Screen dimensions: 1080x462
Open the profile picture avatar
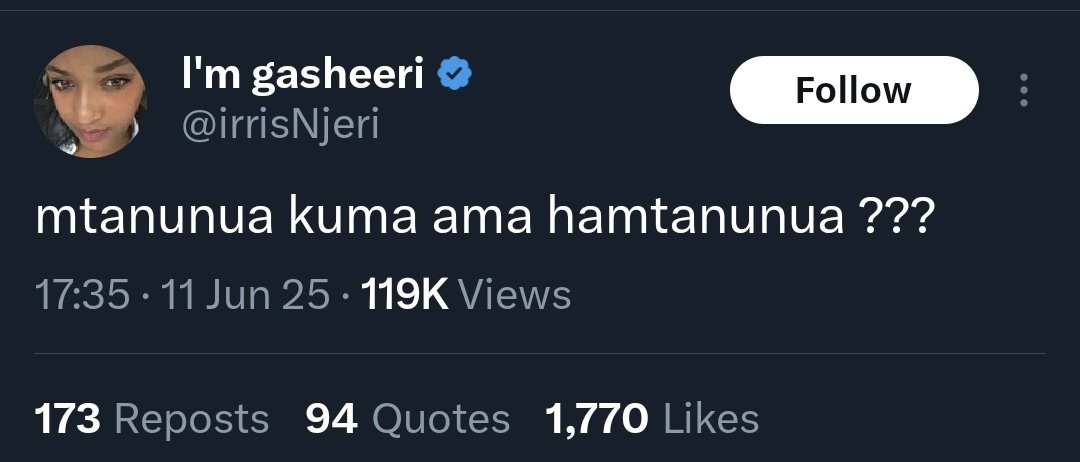click(x=90, y=101)
